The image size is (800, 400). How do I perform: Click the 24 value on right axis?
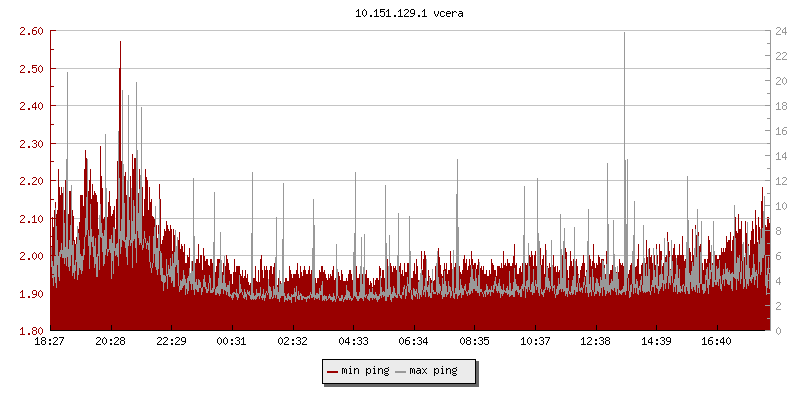tap(761, 31)
